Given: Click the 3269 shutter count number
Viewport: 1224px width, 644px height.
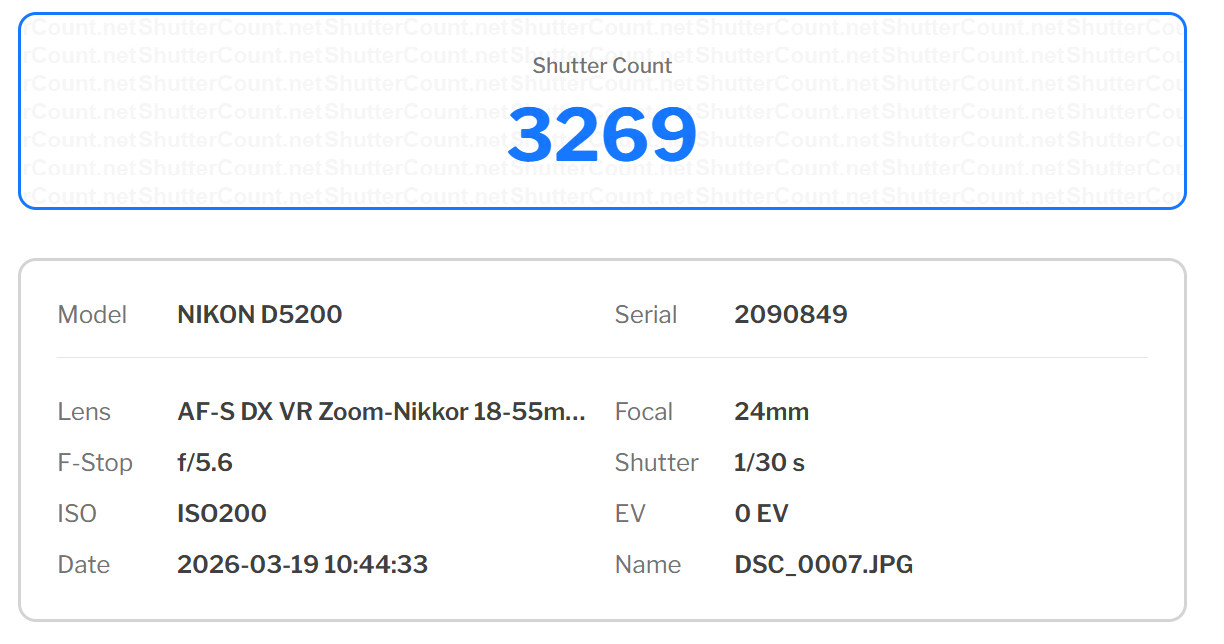Looking at the screenshot, I should tap(601, 136).
